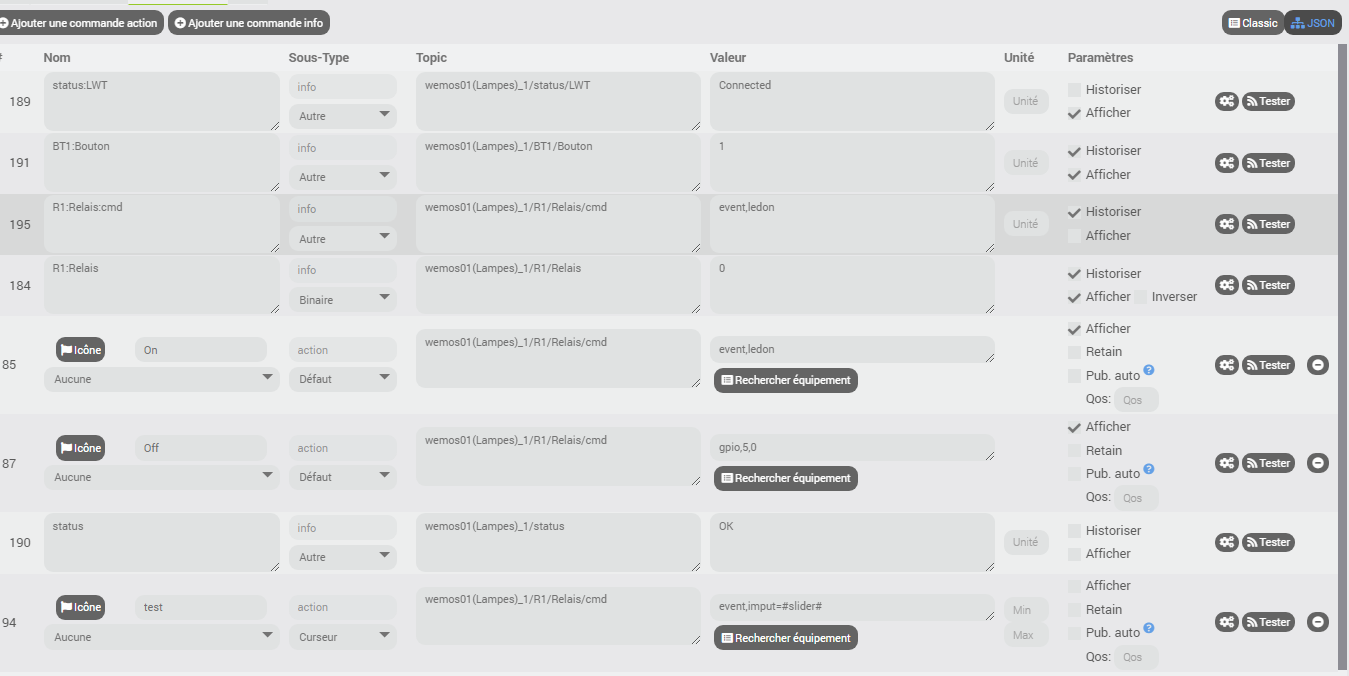Click the Min field of test slider command

[x=1026, y=610]
